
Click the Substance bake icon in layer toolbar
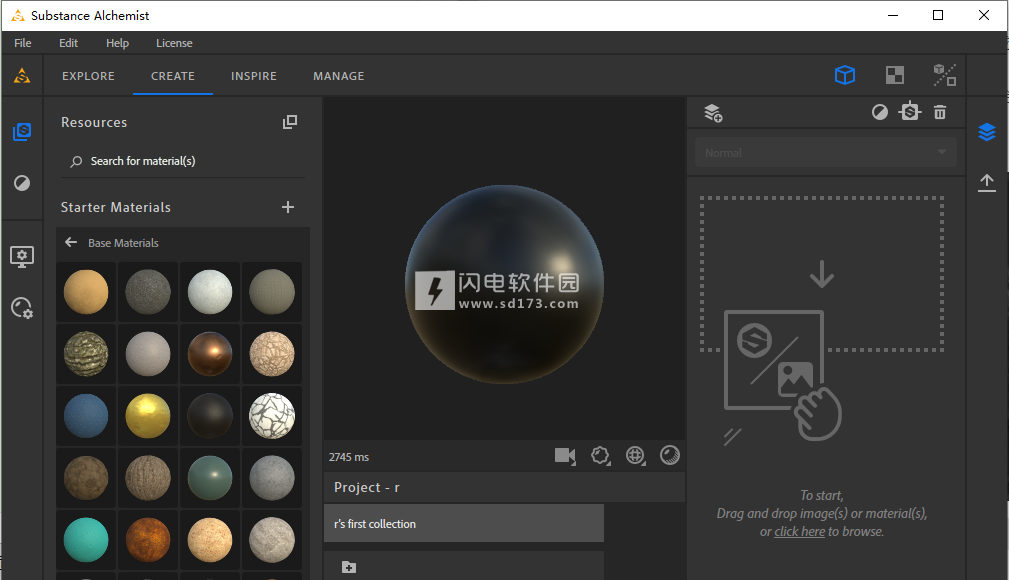(x=910, y=112)
